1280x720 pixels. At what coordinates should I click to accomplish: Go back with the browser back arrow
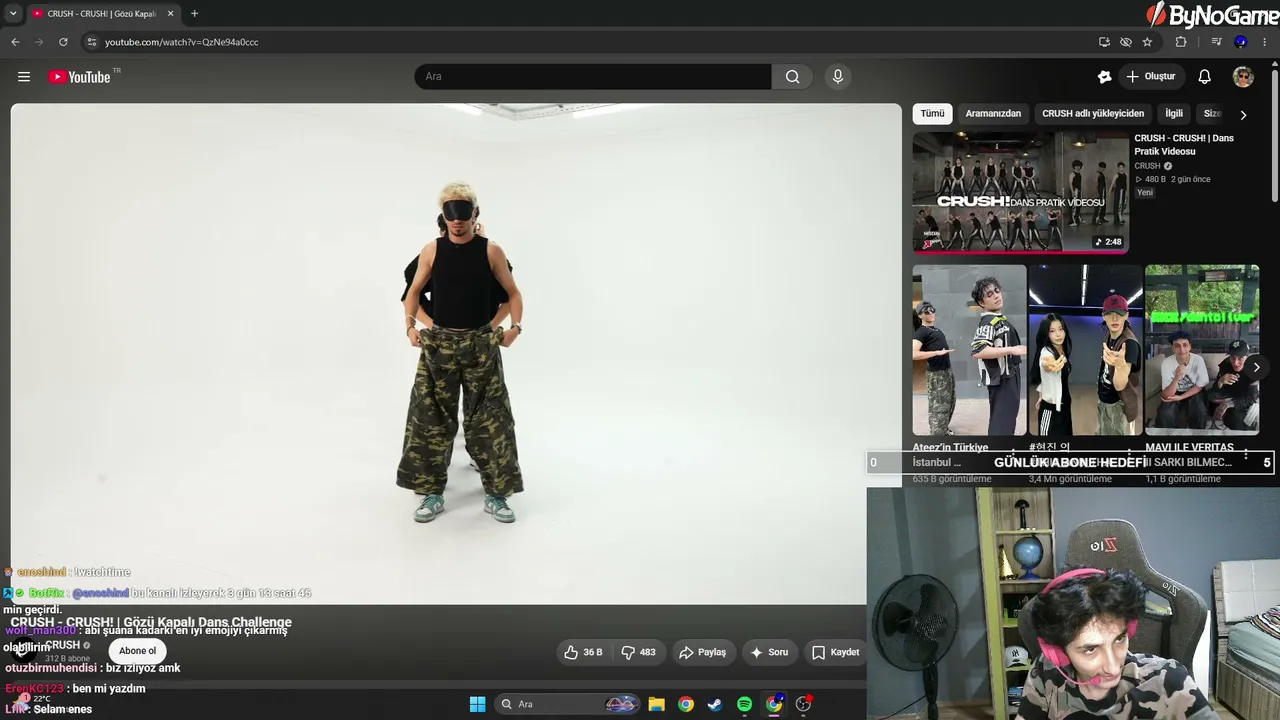(15, 42)
